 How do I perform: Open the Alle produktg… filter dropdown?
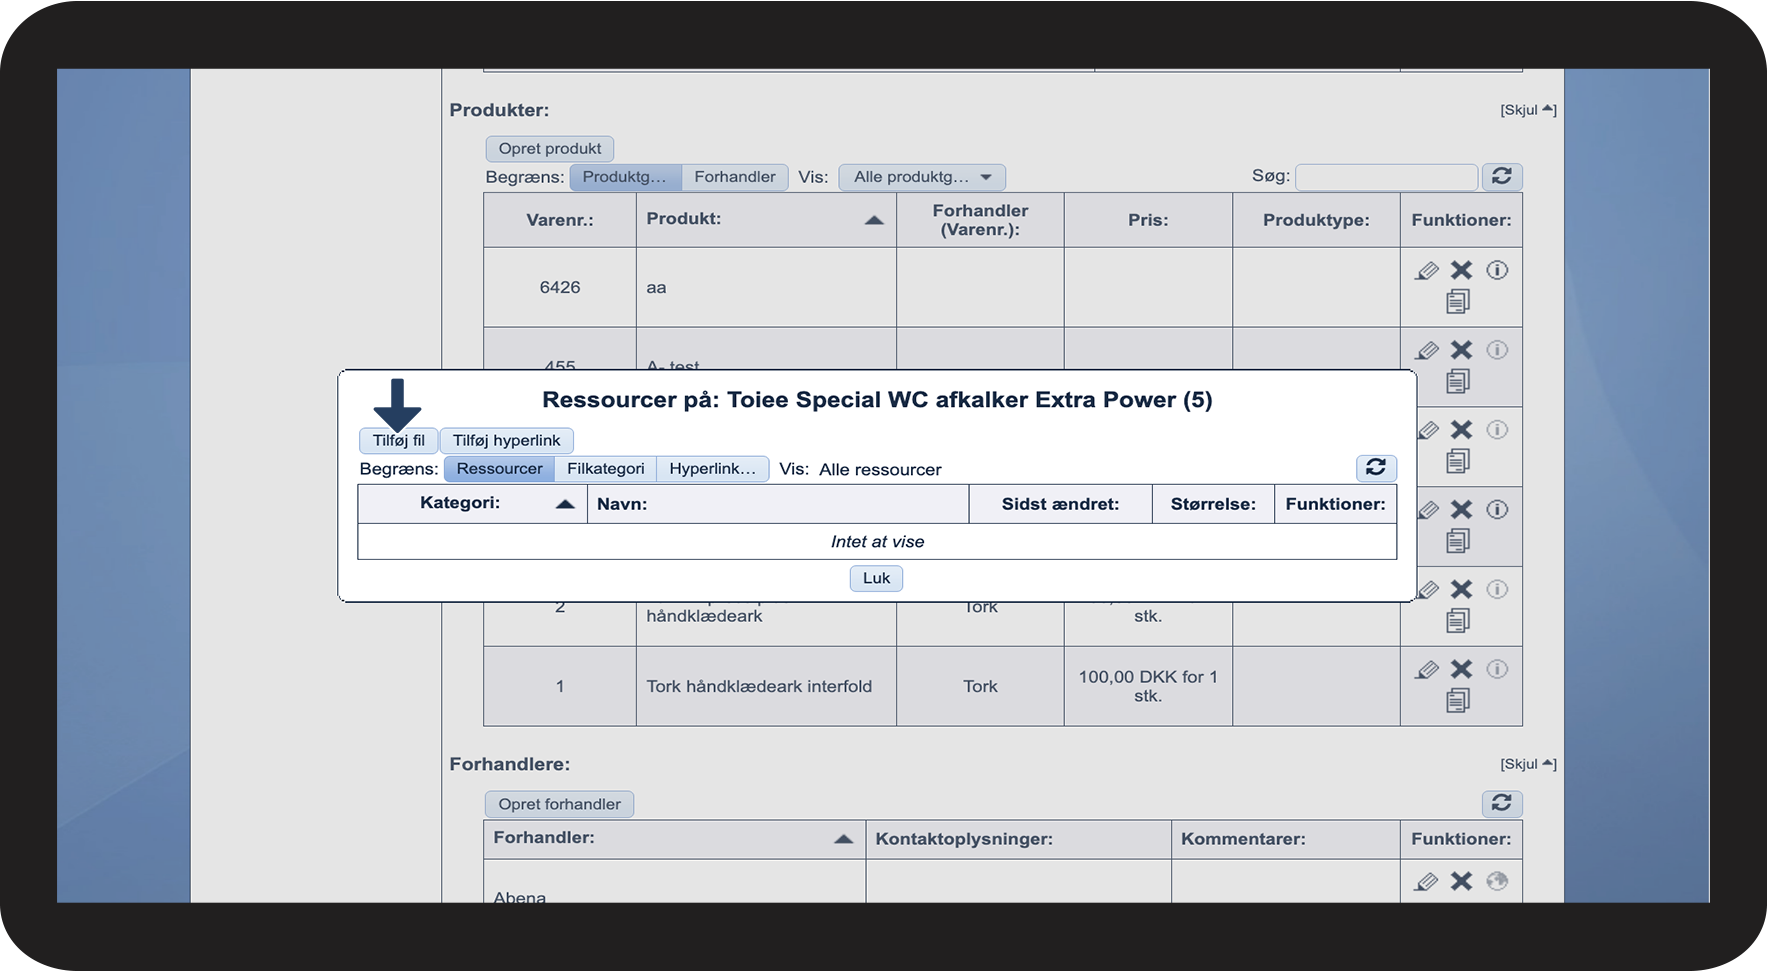point(921,177)
